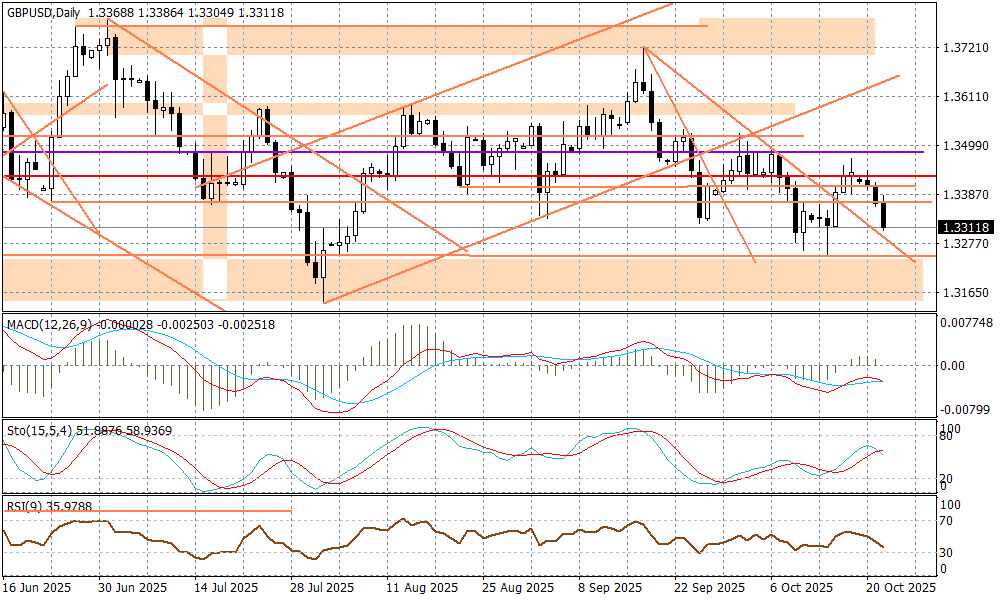Click the 1.37210 price axis label

pos(964,48)
